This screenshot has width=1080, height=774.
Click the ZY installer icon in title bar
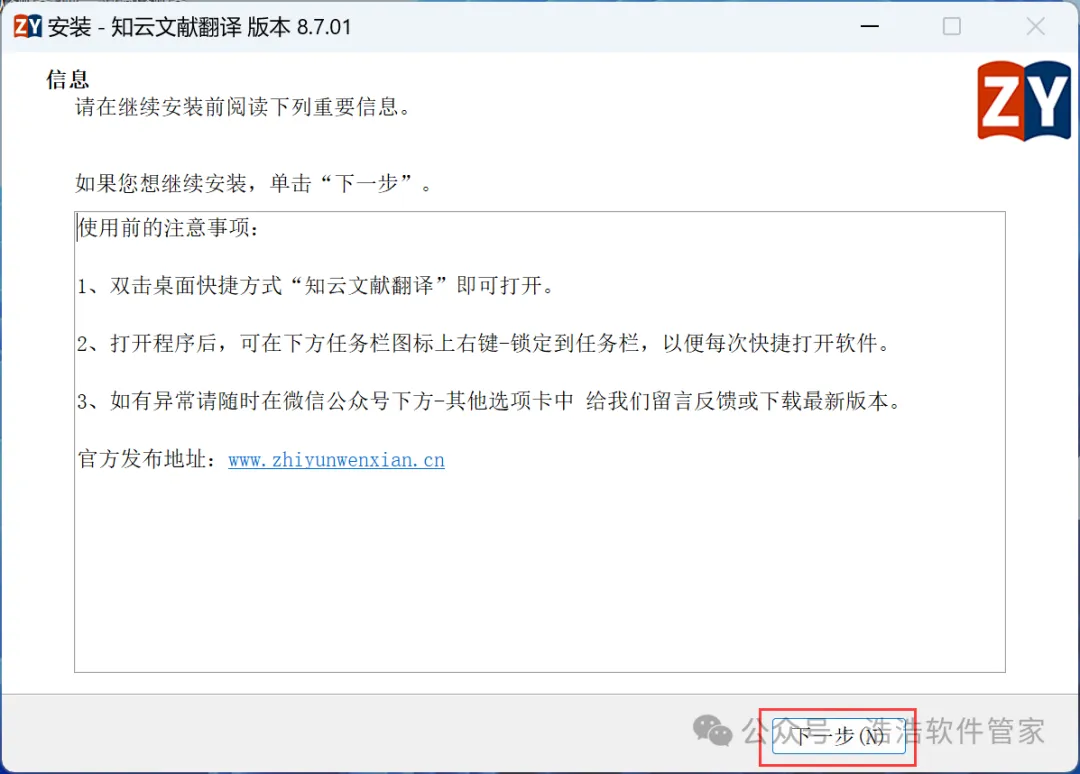point(28,27)
